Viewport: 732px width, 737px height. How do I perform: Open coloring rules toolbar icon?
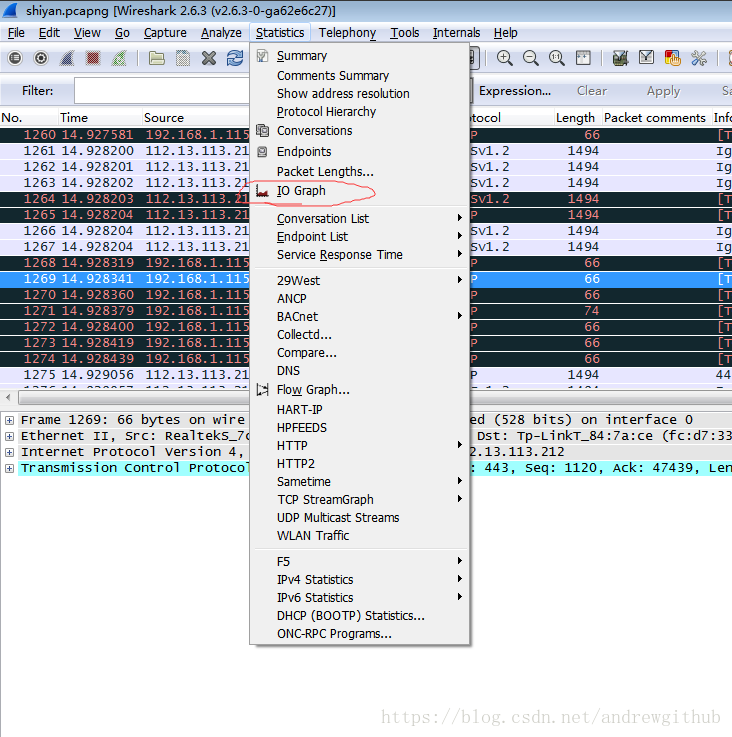coord(673,58)
